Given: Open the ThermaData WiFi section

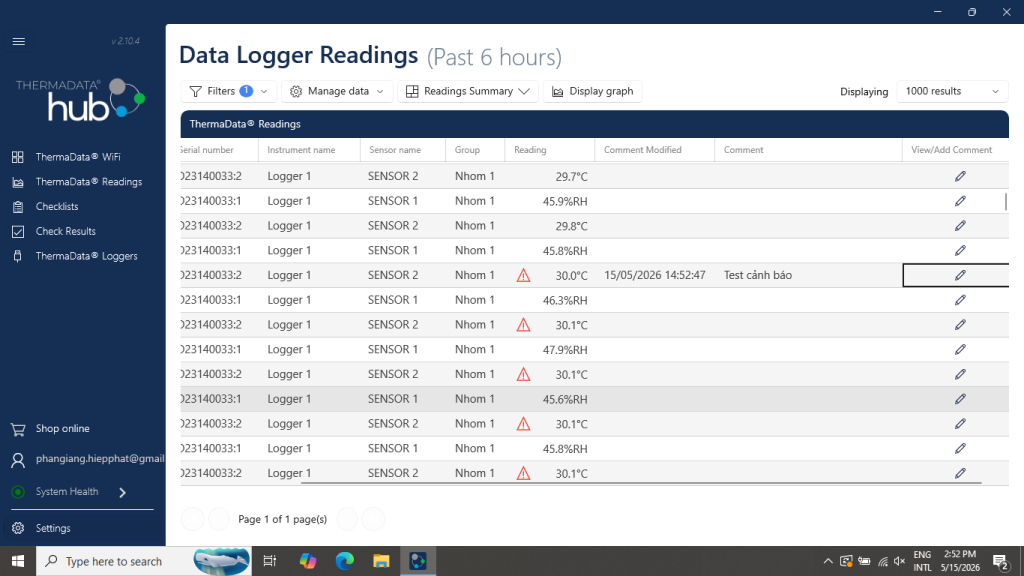Looking at the screenshot, I should 78,157.
